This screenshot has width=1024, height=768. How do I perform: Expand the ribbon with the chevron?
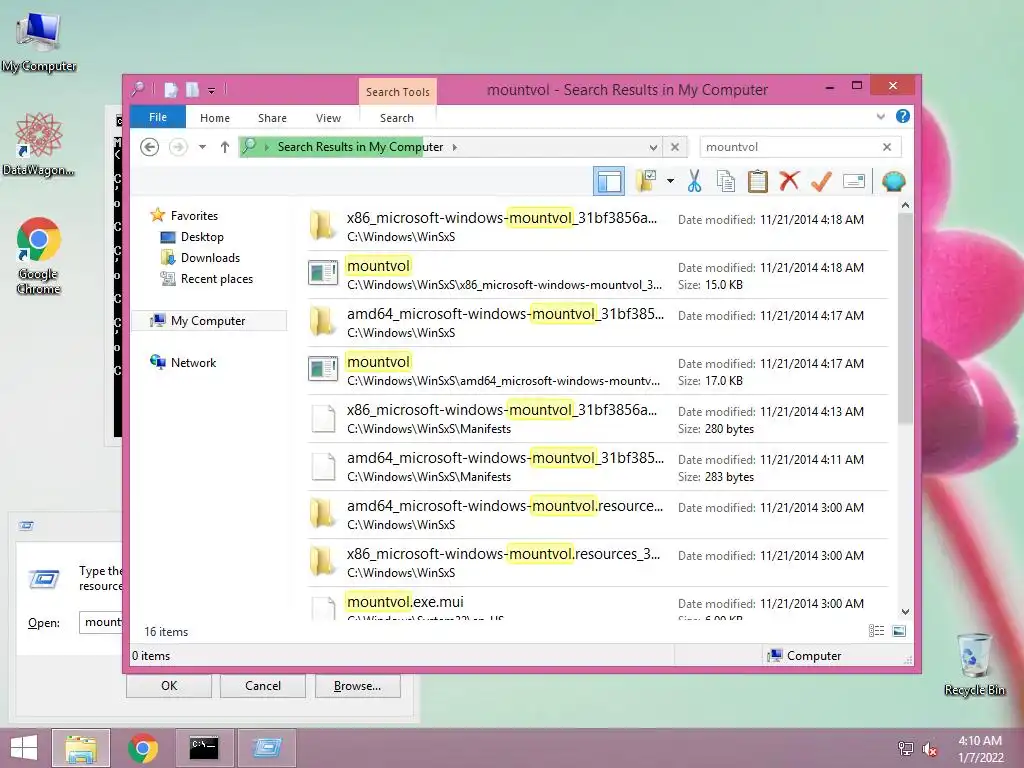pyautogui.click(x=880, y=117)
